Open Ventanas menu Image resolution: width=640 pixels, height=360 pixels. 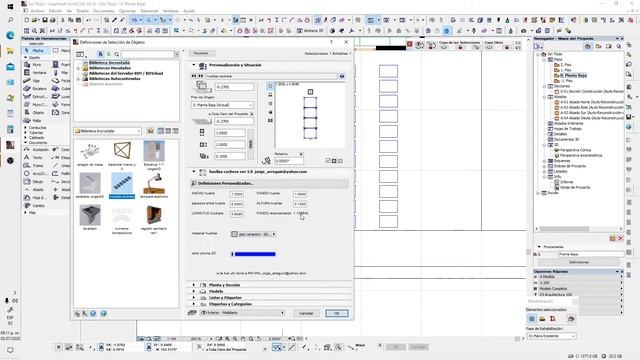tap(171, 11)
